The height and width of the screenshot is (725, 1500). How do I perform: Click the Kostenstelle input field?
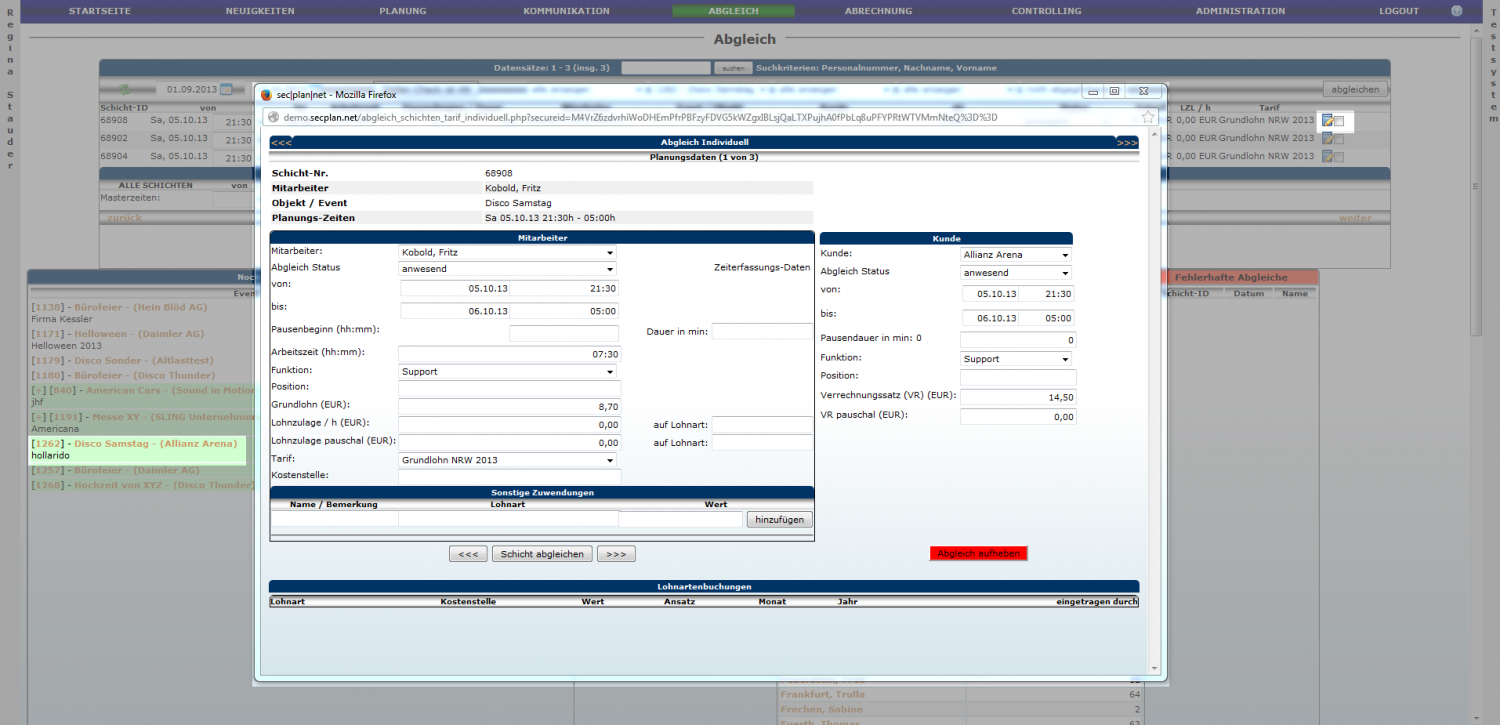tap(510, 477)
